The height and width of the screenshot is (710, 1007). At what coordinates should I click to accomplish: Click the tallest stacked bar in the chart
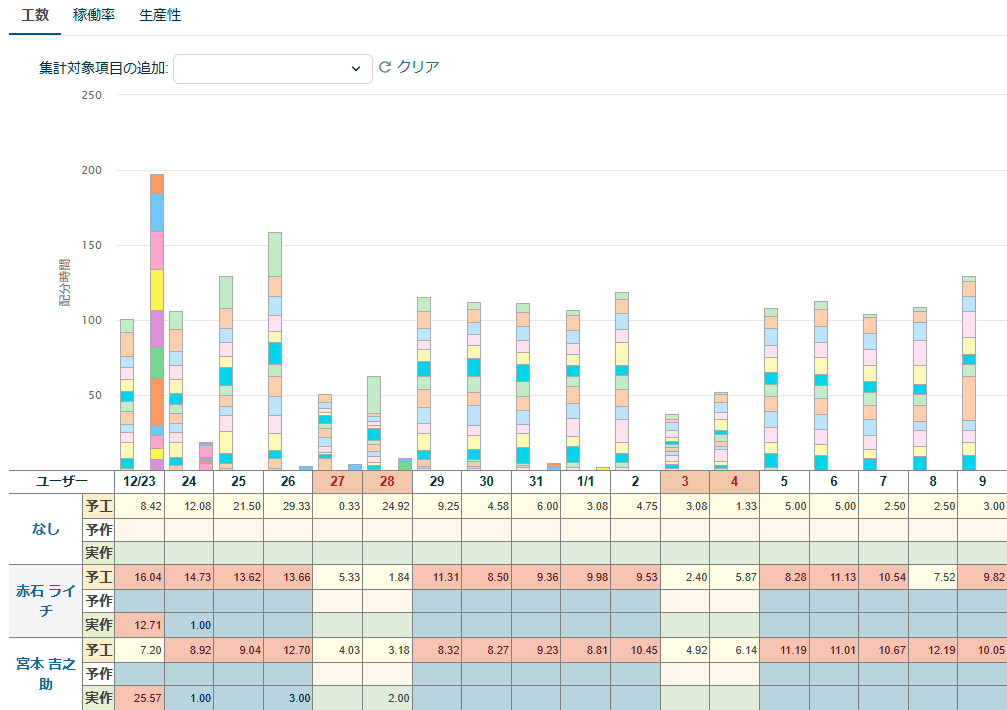(157, 320)
